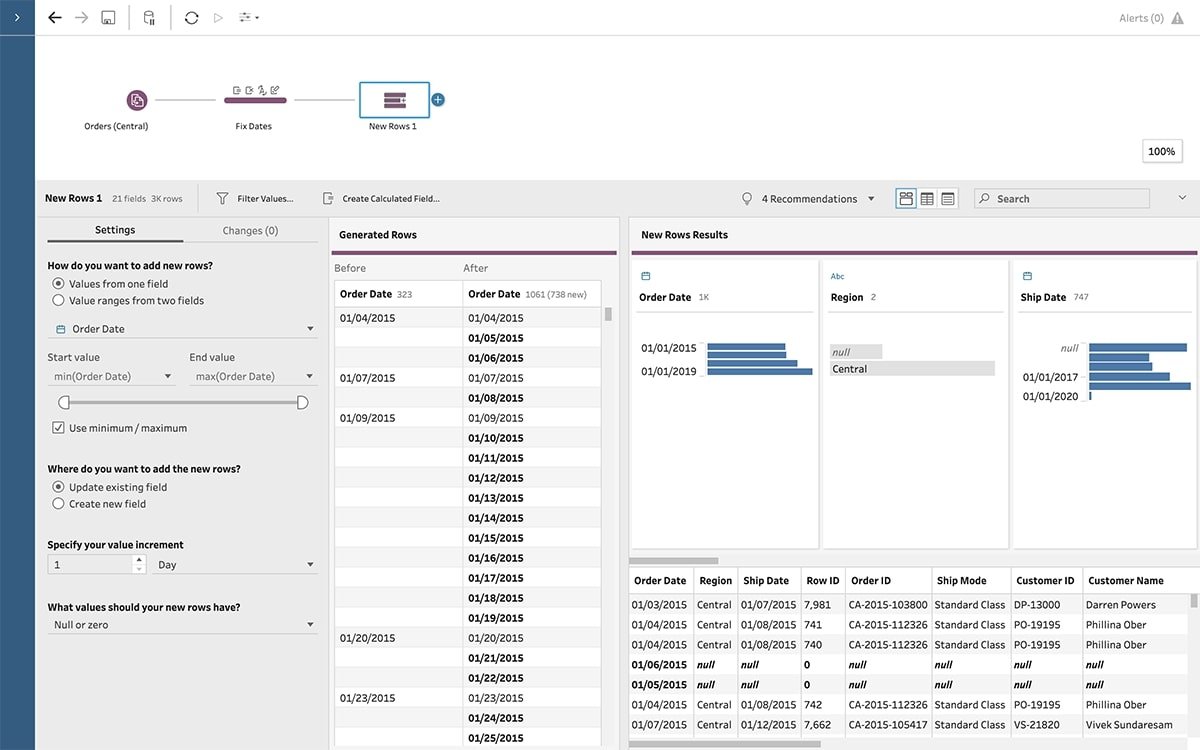Select the list view icon near Search
Viewport: 1200px width, 750px height.
point(947,198)
